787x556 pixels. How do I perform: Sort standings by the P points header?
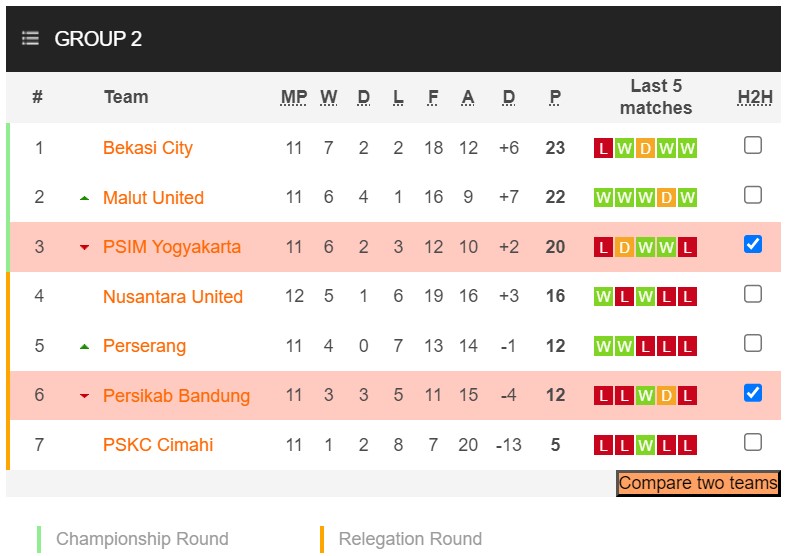click(x=555, y=97)
